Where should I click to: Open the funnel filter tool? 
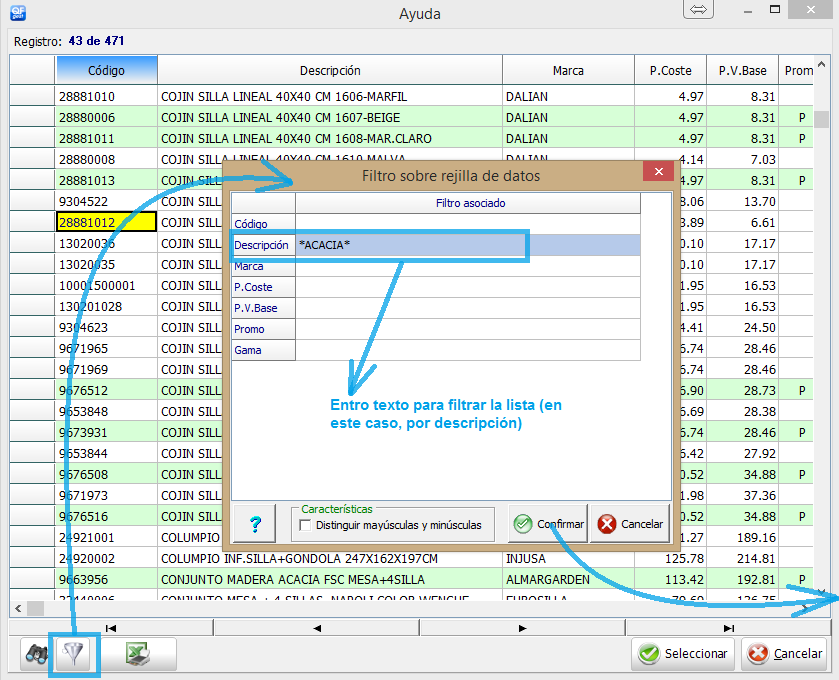coord(74,654)
